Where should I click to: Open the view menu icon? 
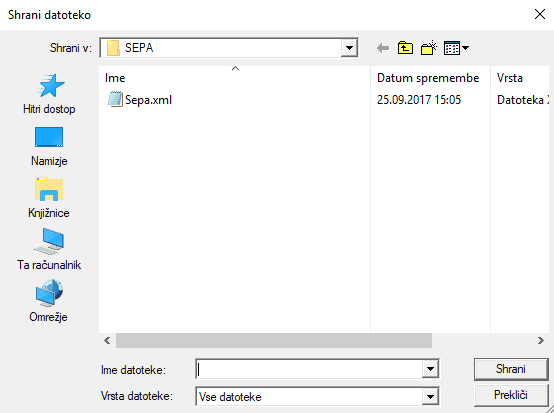[456, 48]
